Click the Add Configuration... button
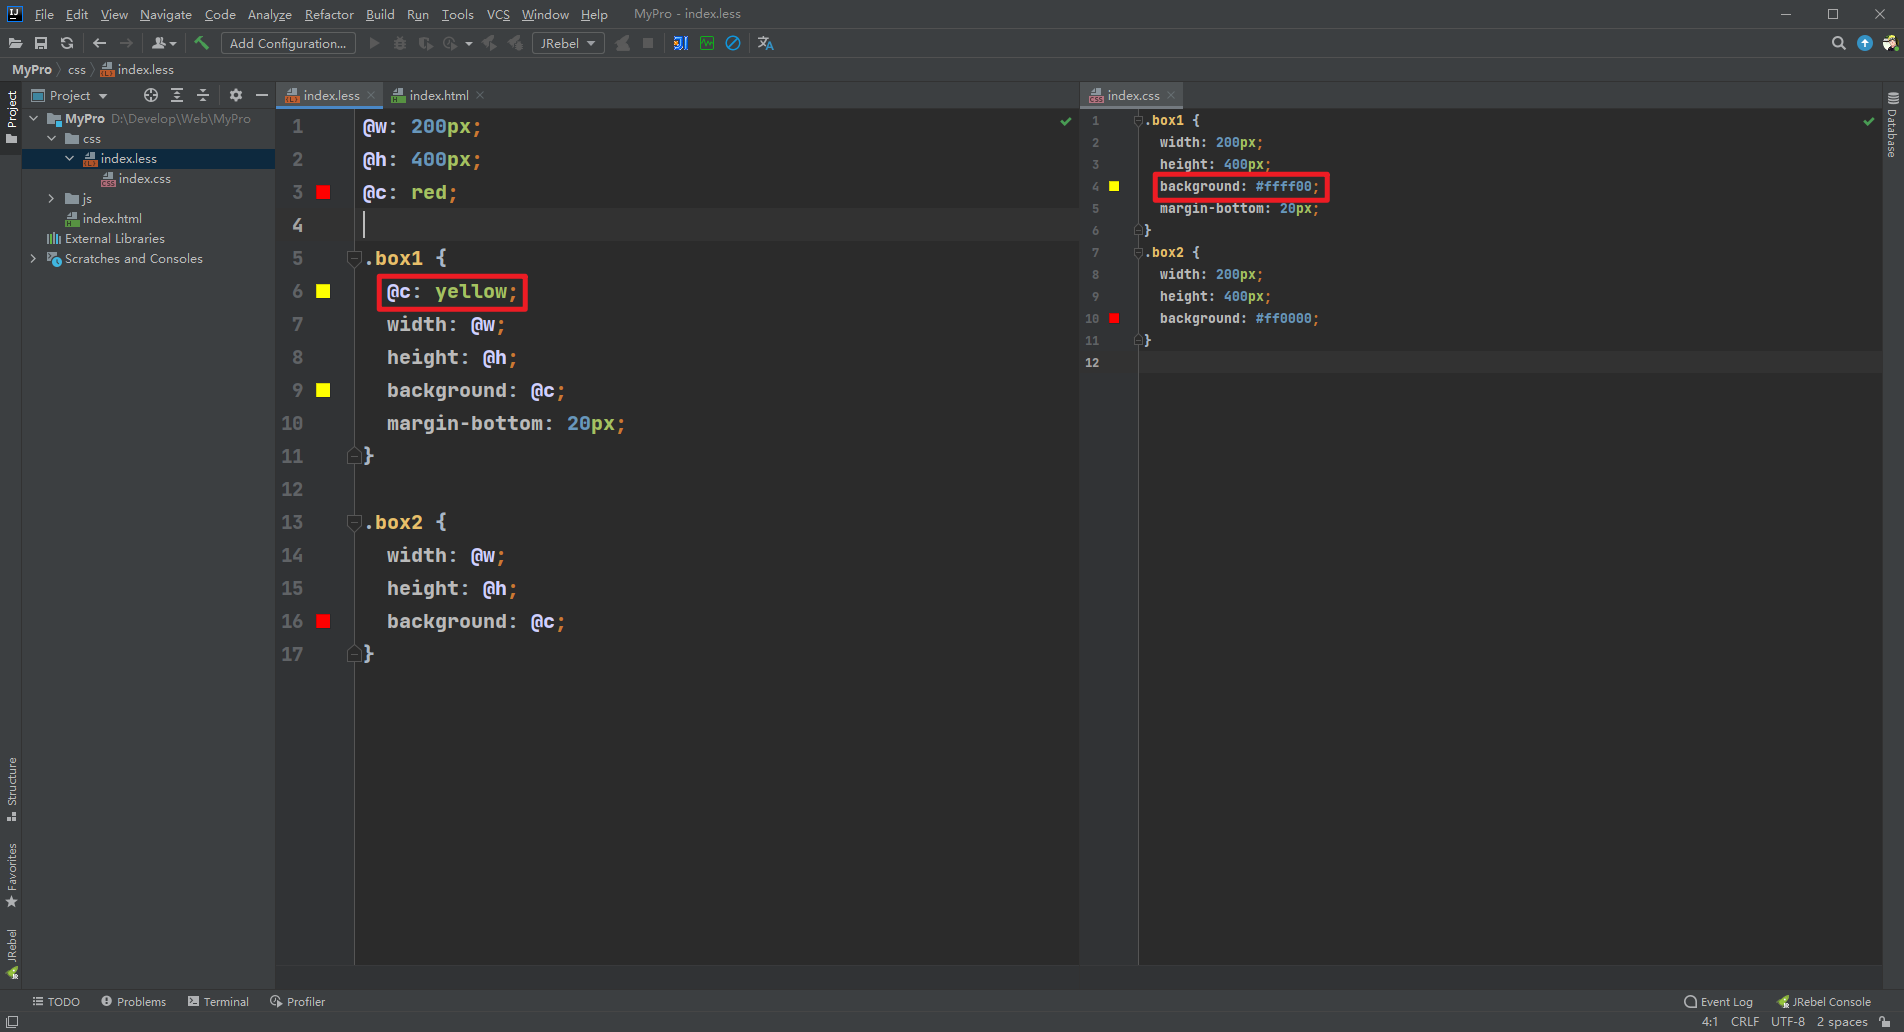The image size is (1904, 1032). click(288, 43)
